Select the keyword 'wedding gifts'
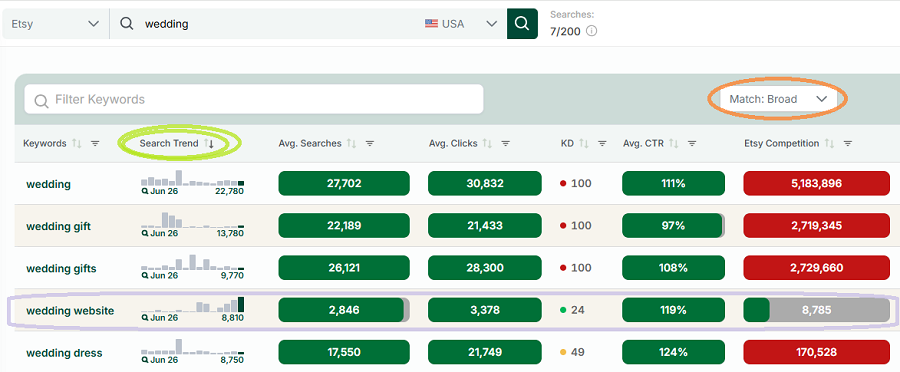 [61, 269]
